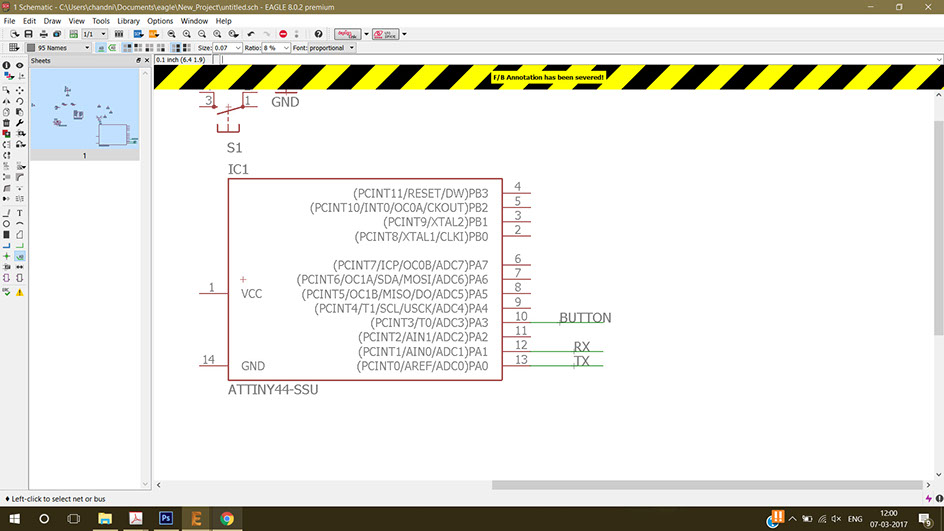Image resolution: width=944 pixels, height=531 pixels.
Task: Open the grid settings
Action: (13, 48)
